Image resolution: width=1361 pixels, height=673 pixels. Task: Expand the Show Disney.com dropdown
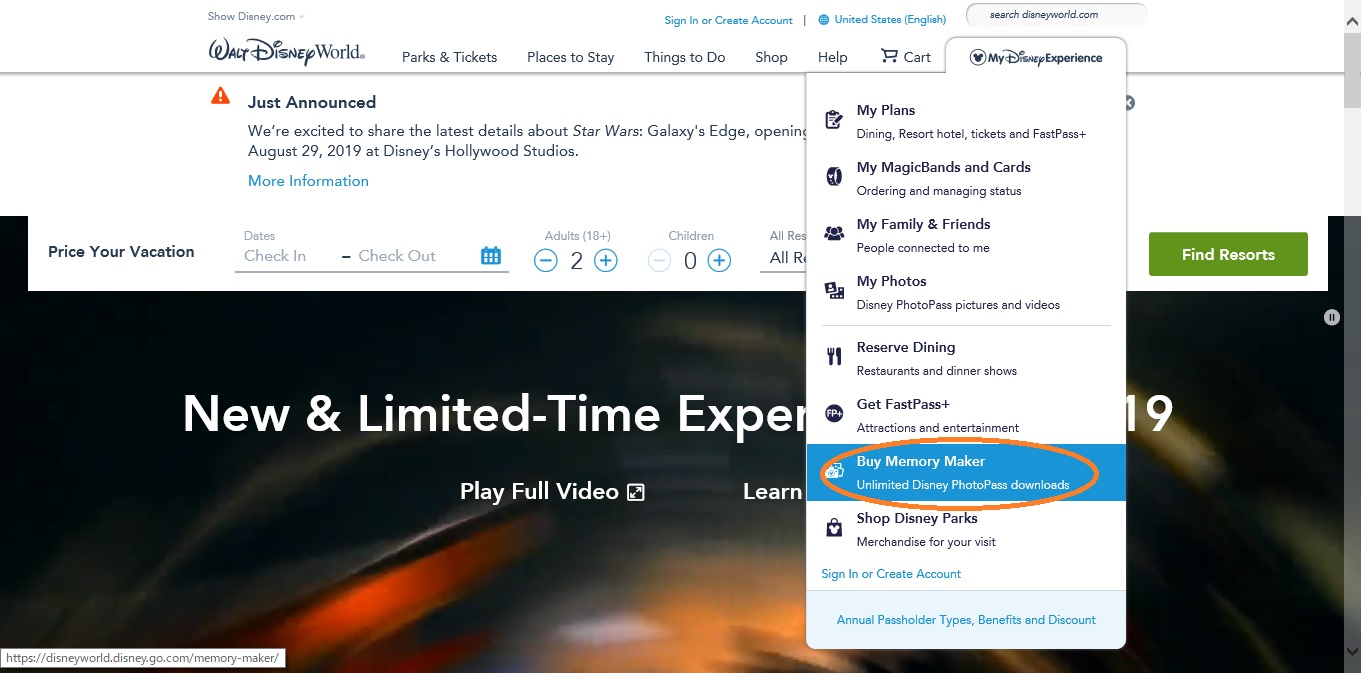pyautogui.click(x=256, y=16)
